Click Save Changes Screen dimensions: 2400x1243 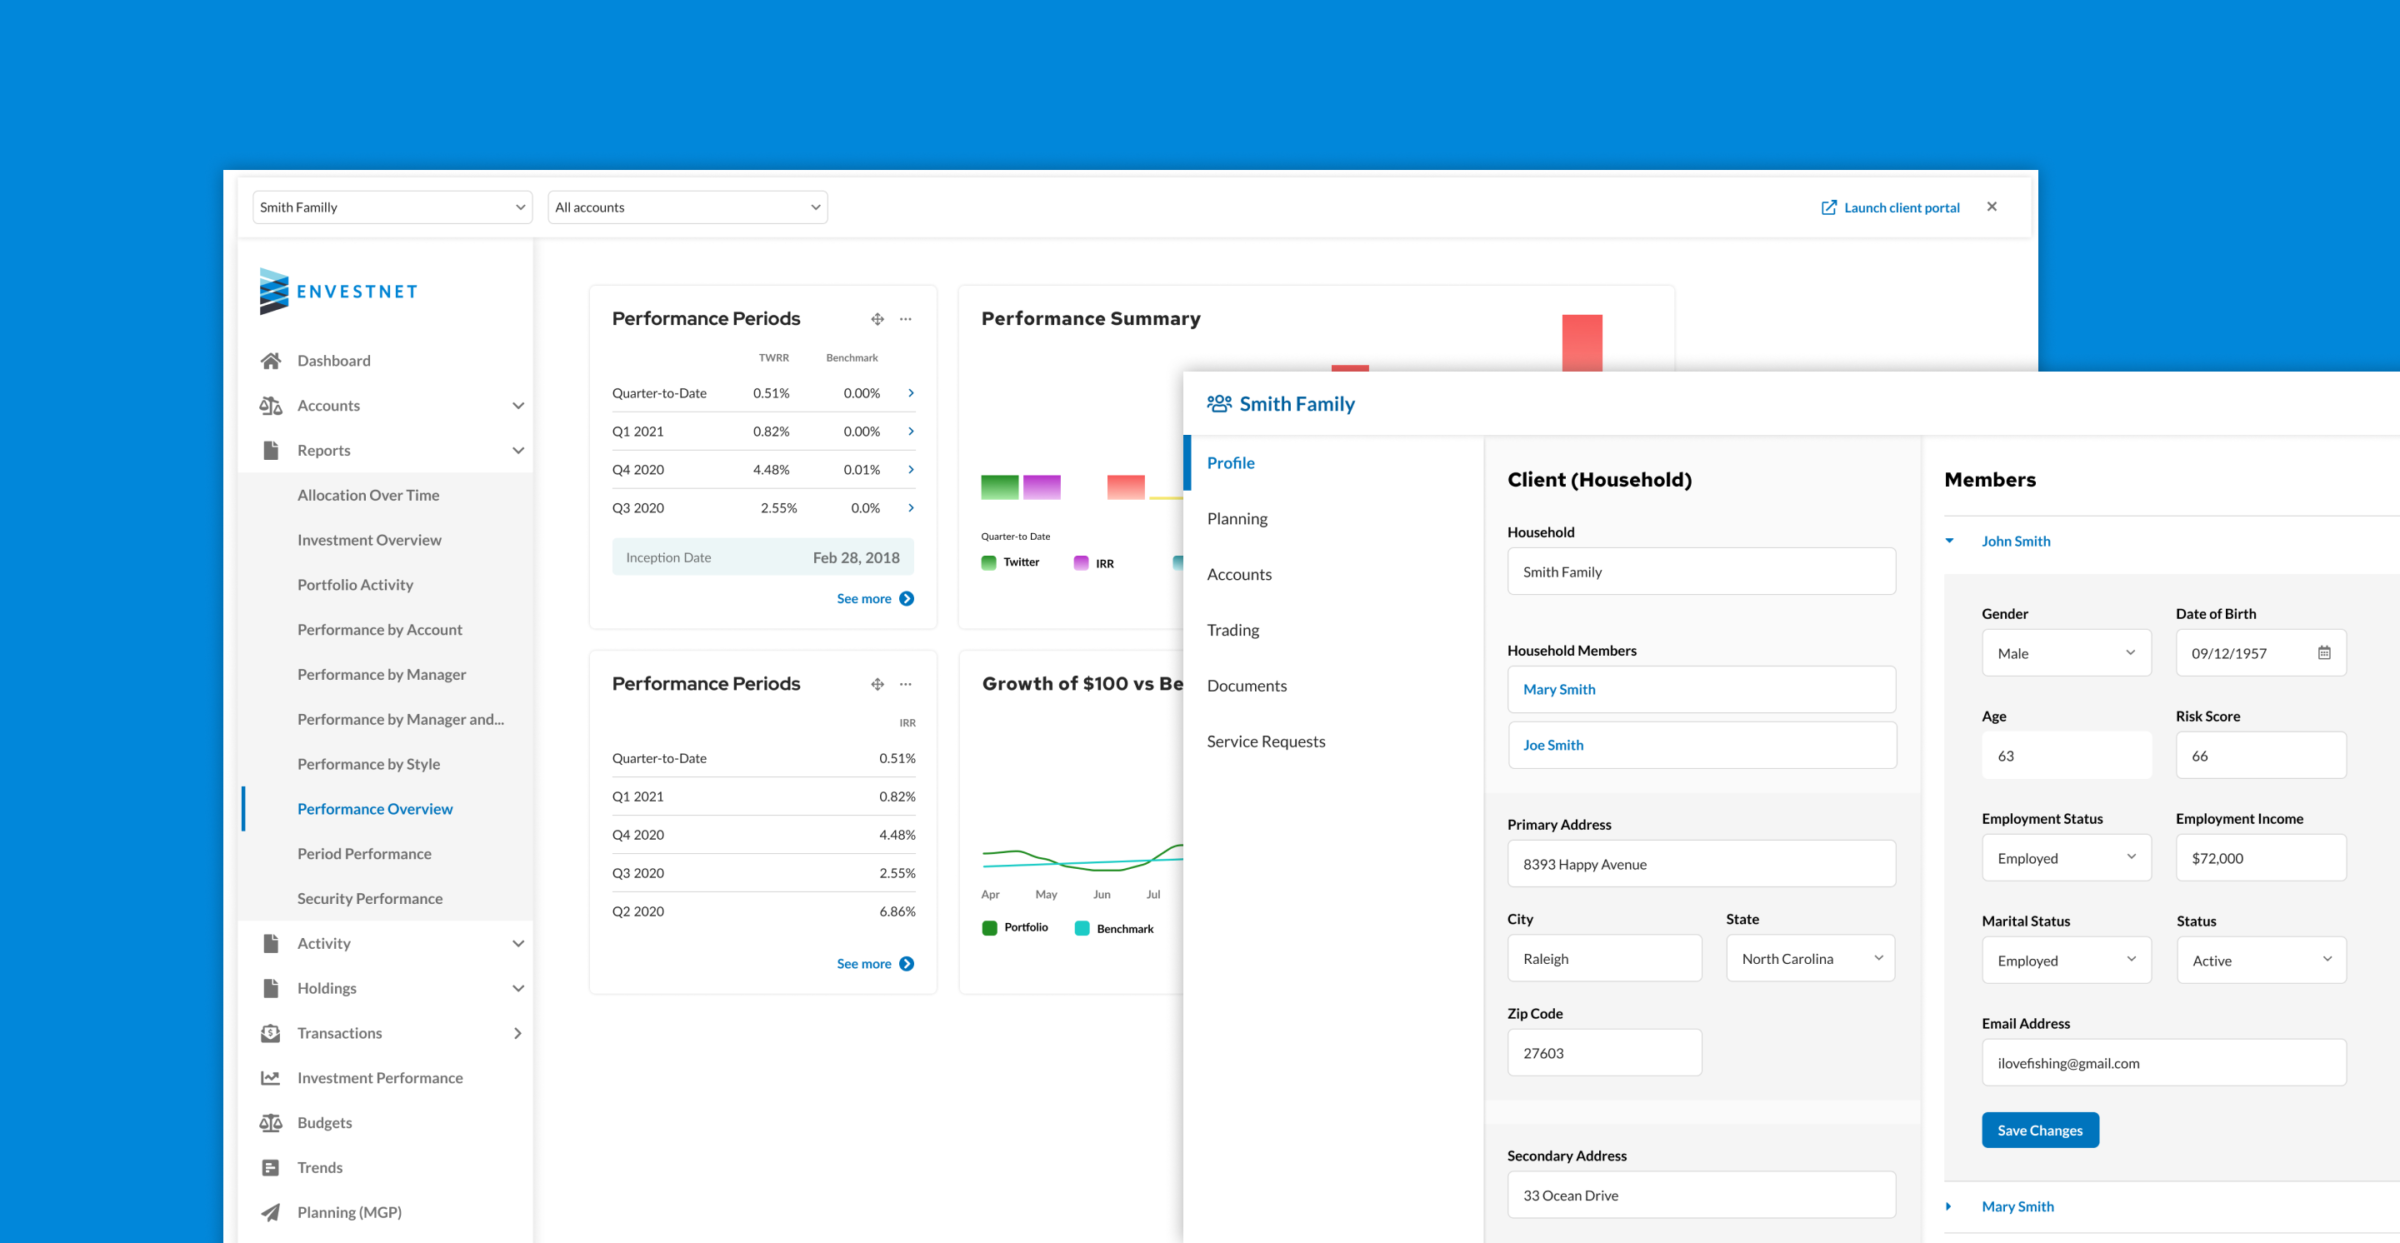click(2040, 1129)
